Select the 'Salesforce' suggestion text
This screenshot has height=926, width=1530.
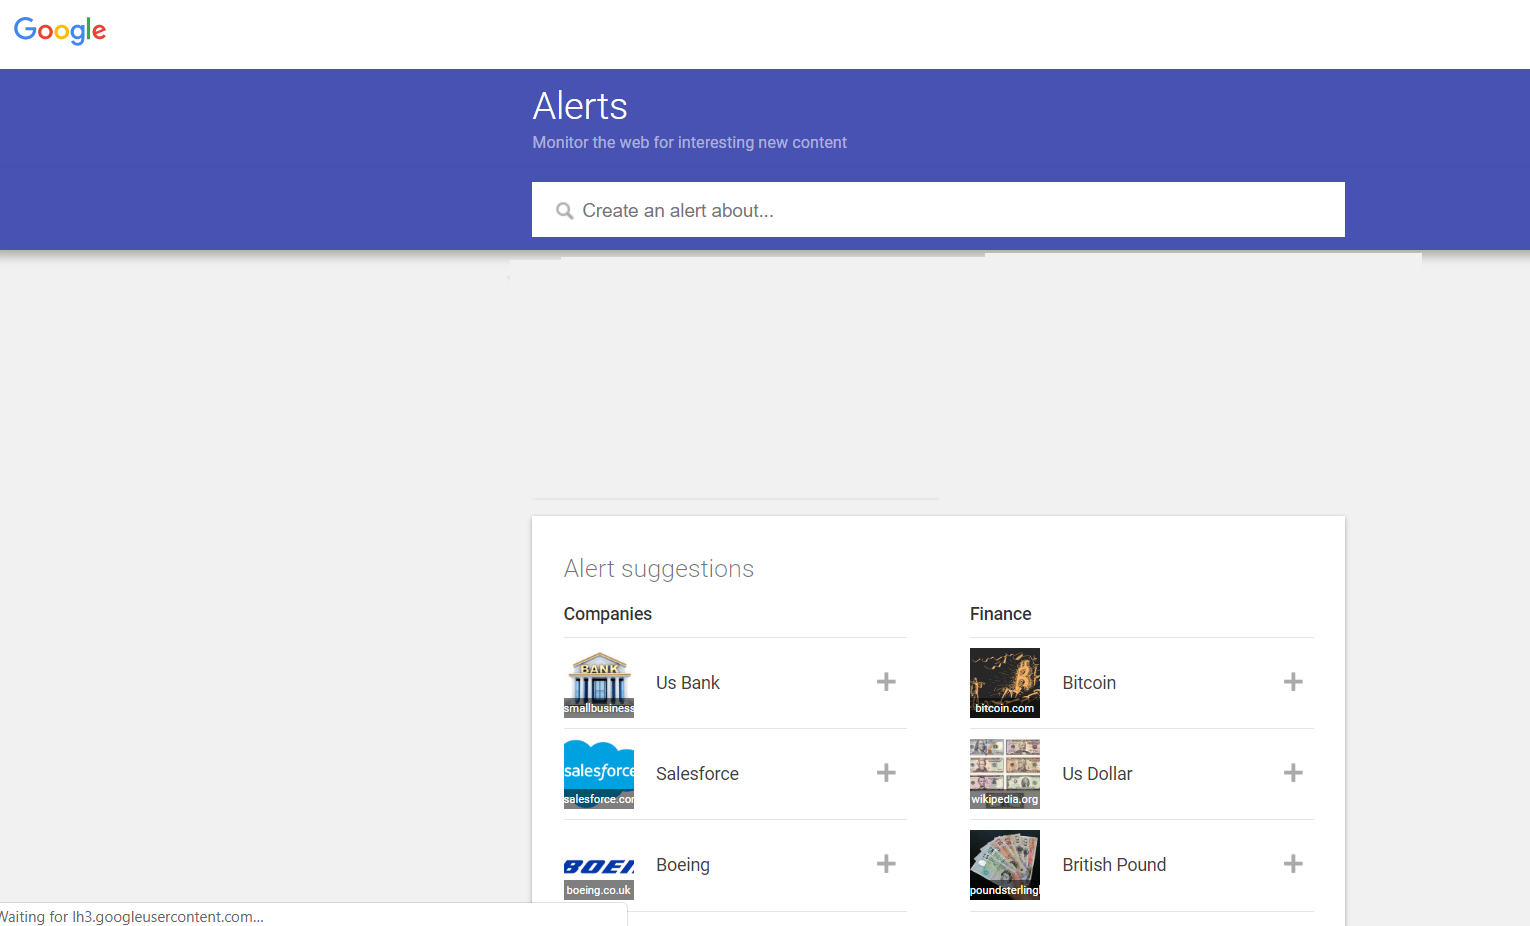point(698,774)
